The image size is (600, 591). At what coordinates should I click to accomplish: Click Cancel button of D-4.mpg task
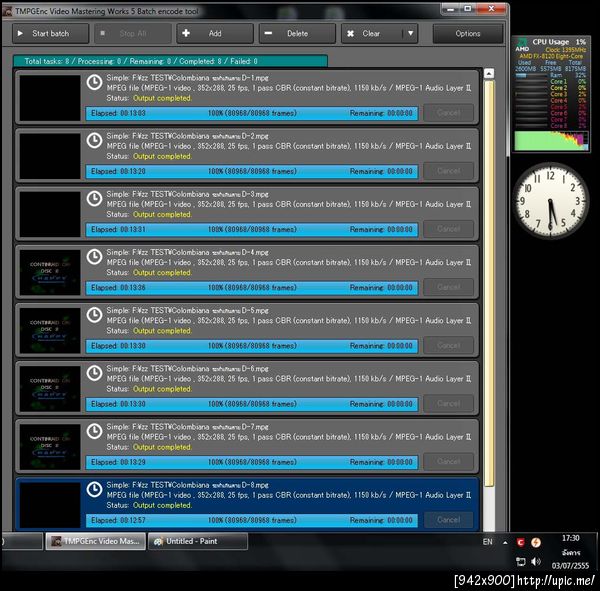point(448,287)
